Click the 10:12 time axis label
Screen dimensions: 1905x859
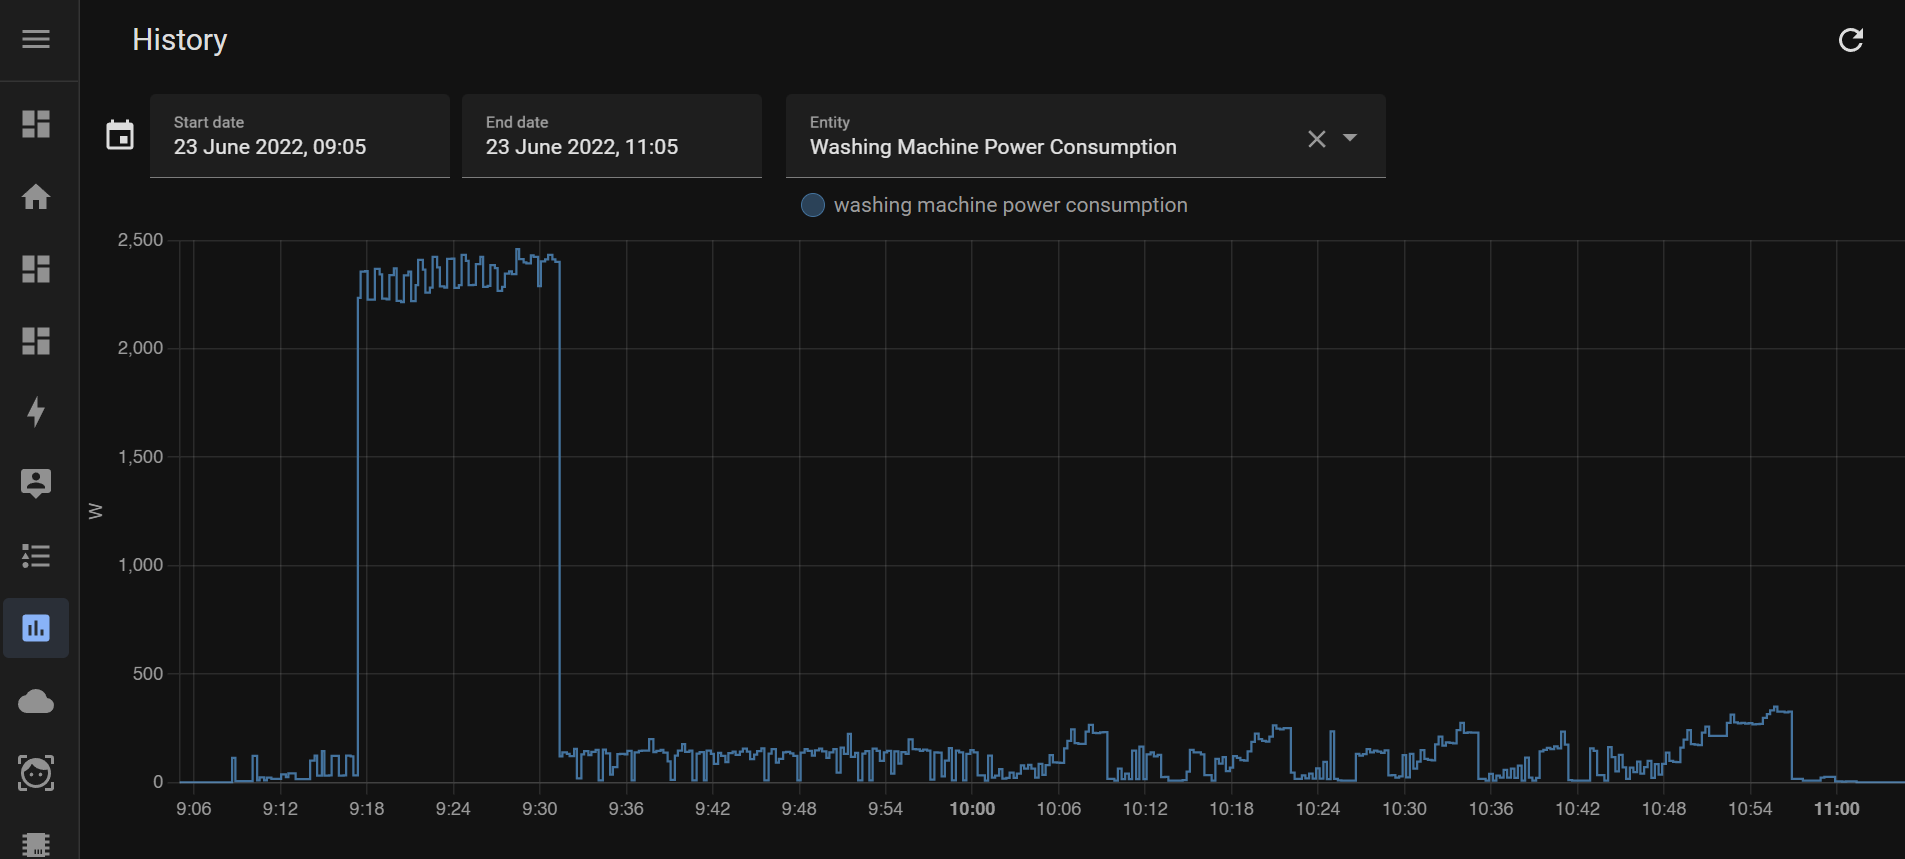1145,809
